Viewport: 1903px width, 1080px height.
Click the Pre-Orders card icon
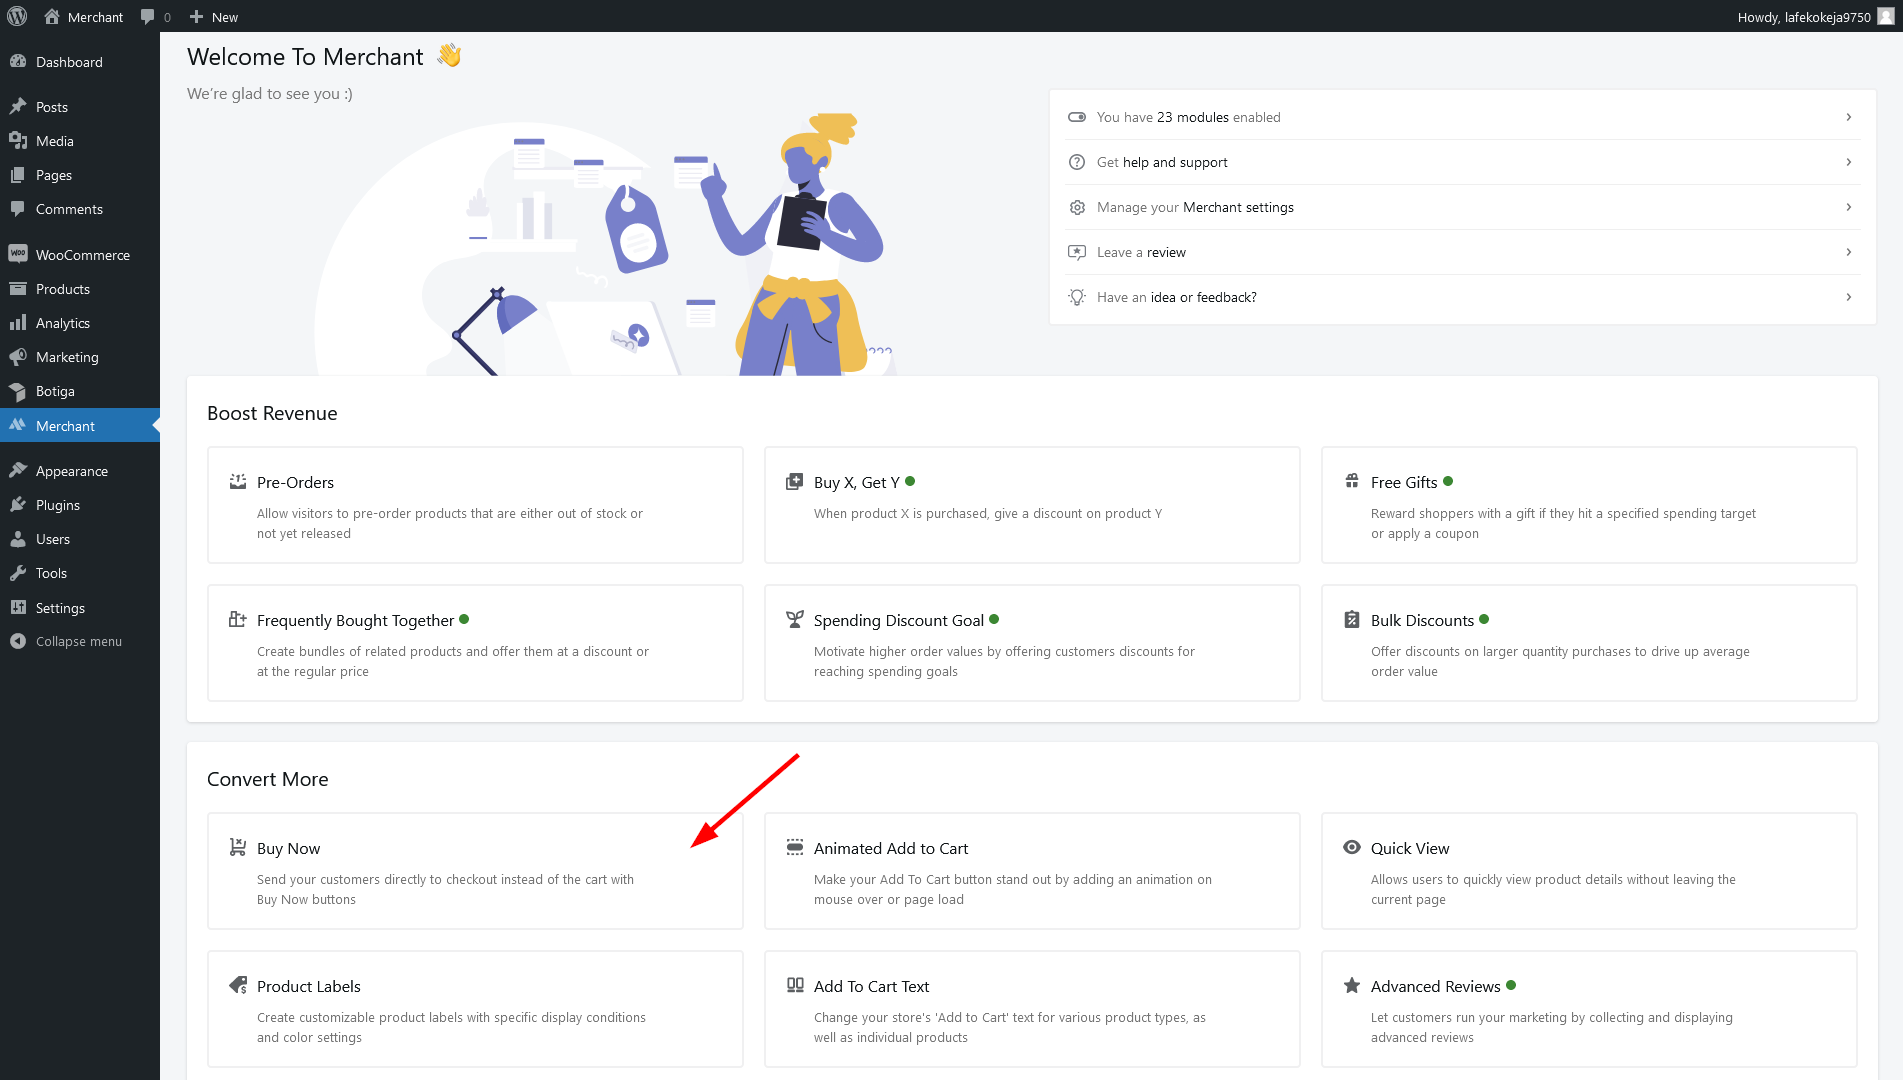pyautogui.click(x=238, y=481)
